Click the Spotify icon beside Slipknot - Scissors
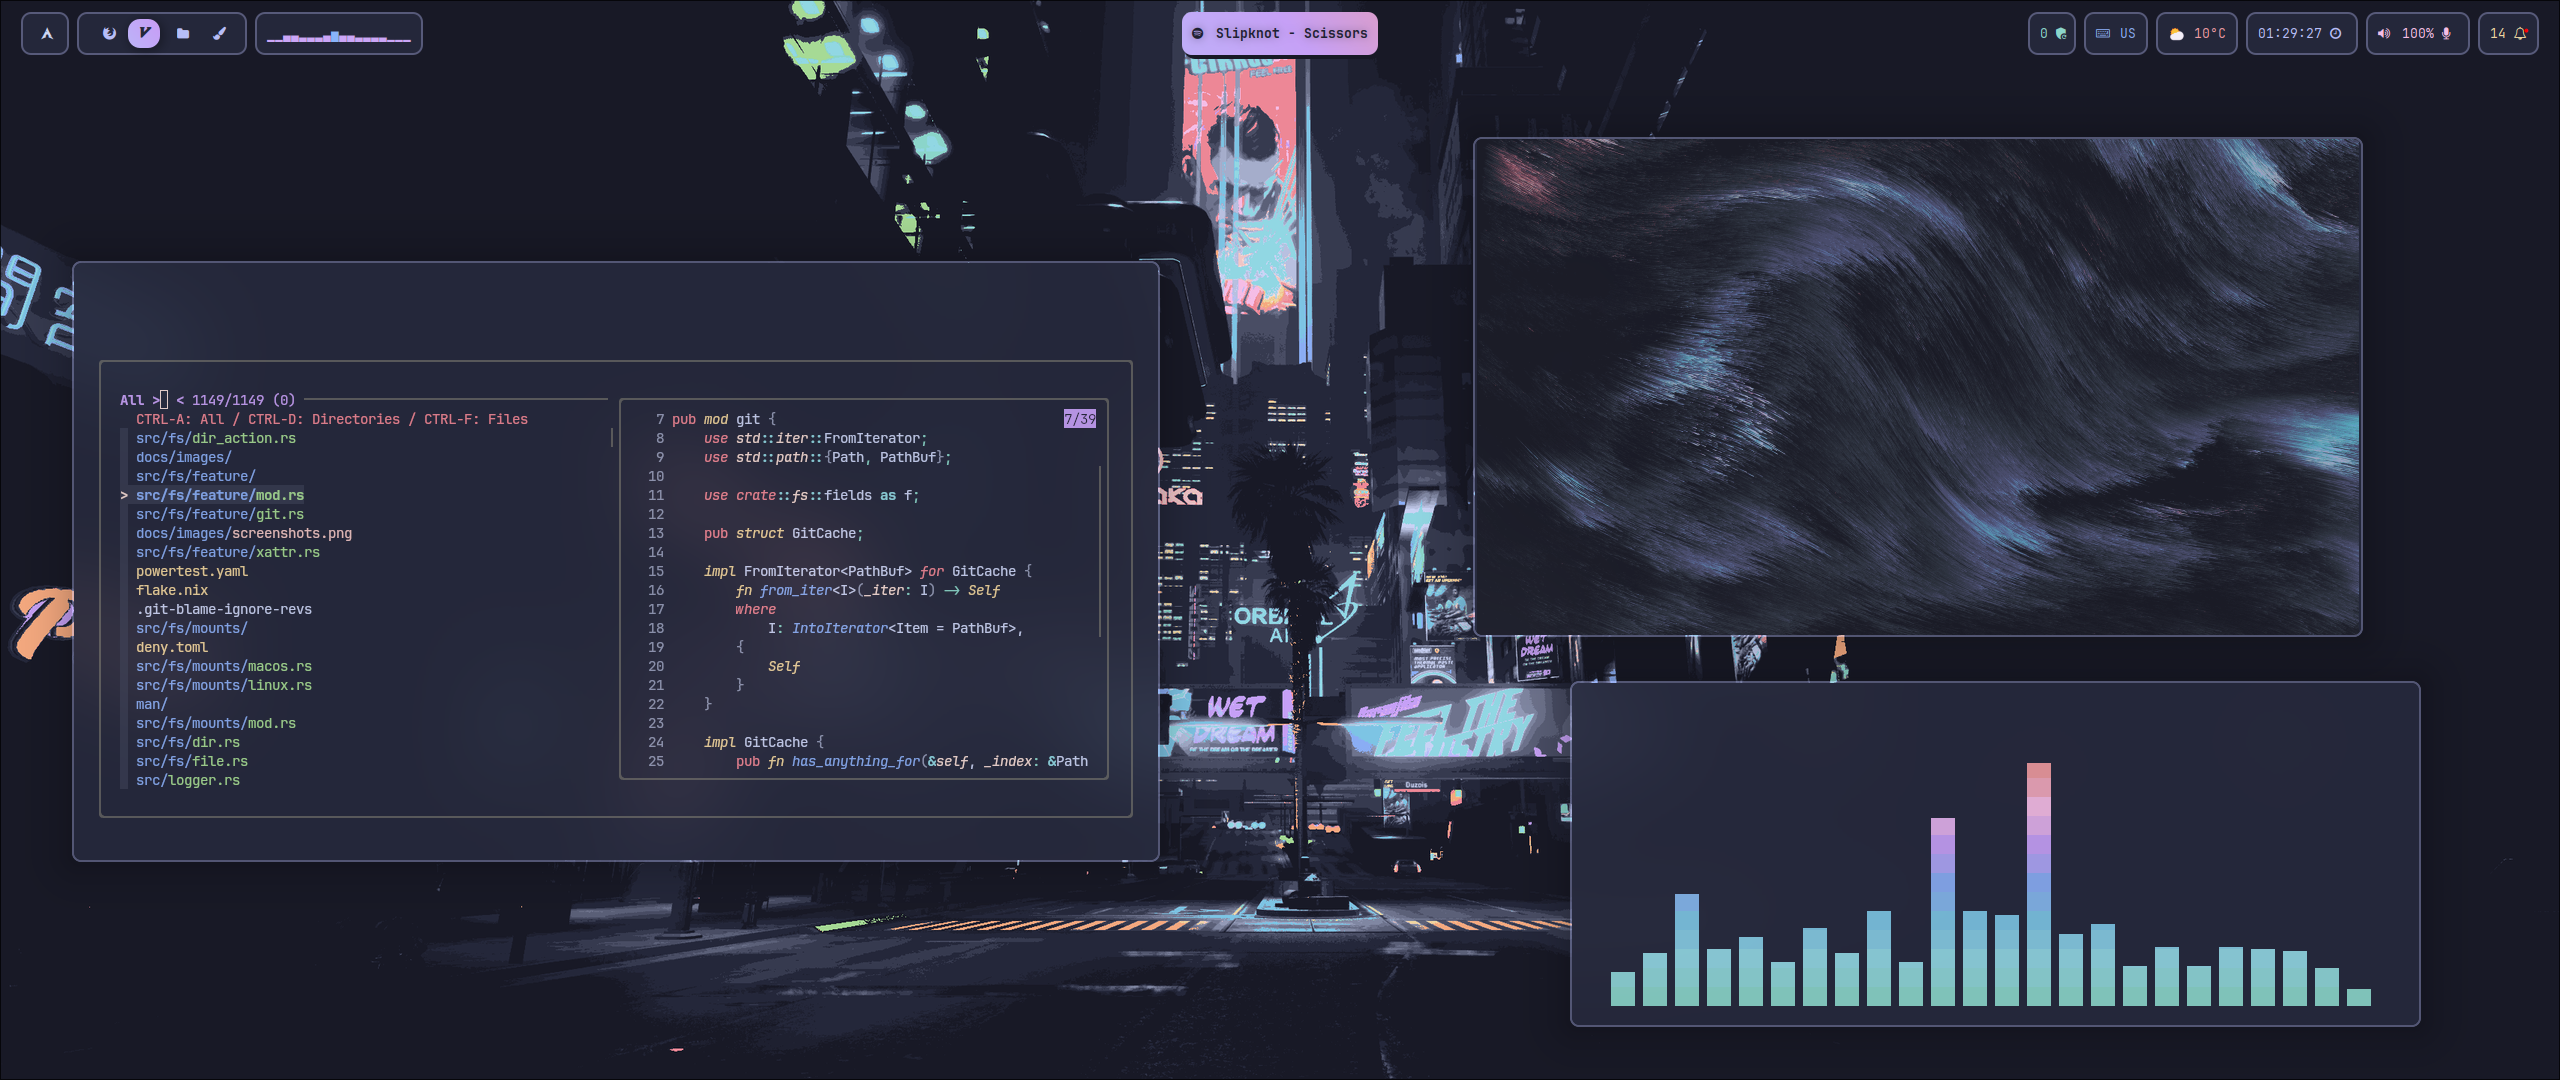2560x1080 pixels. 1197,33
